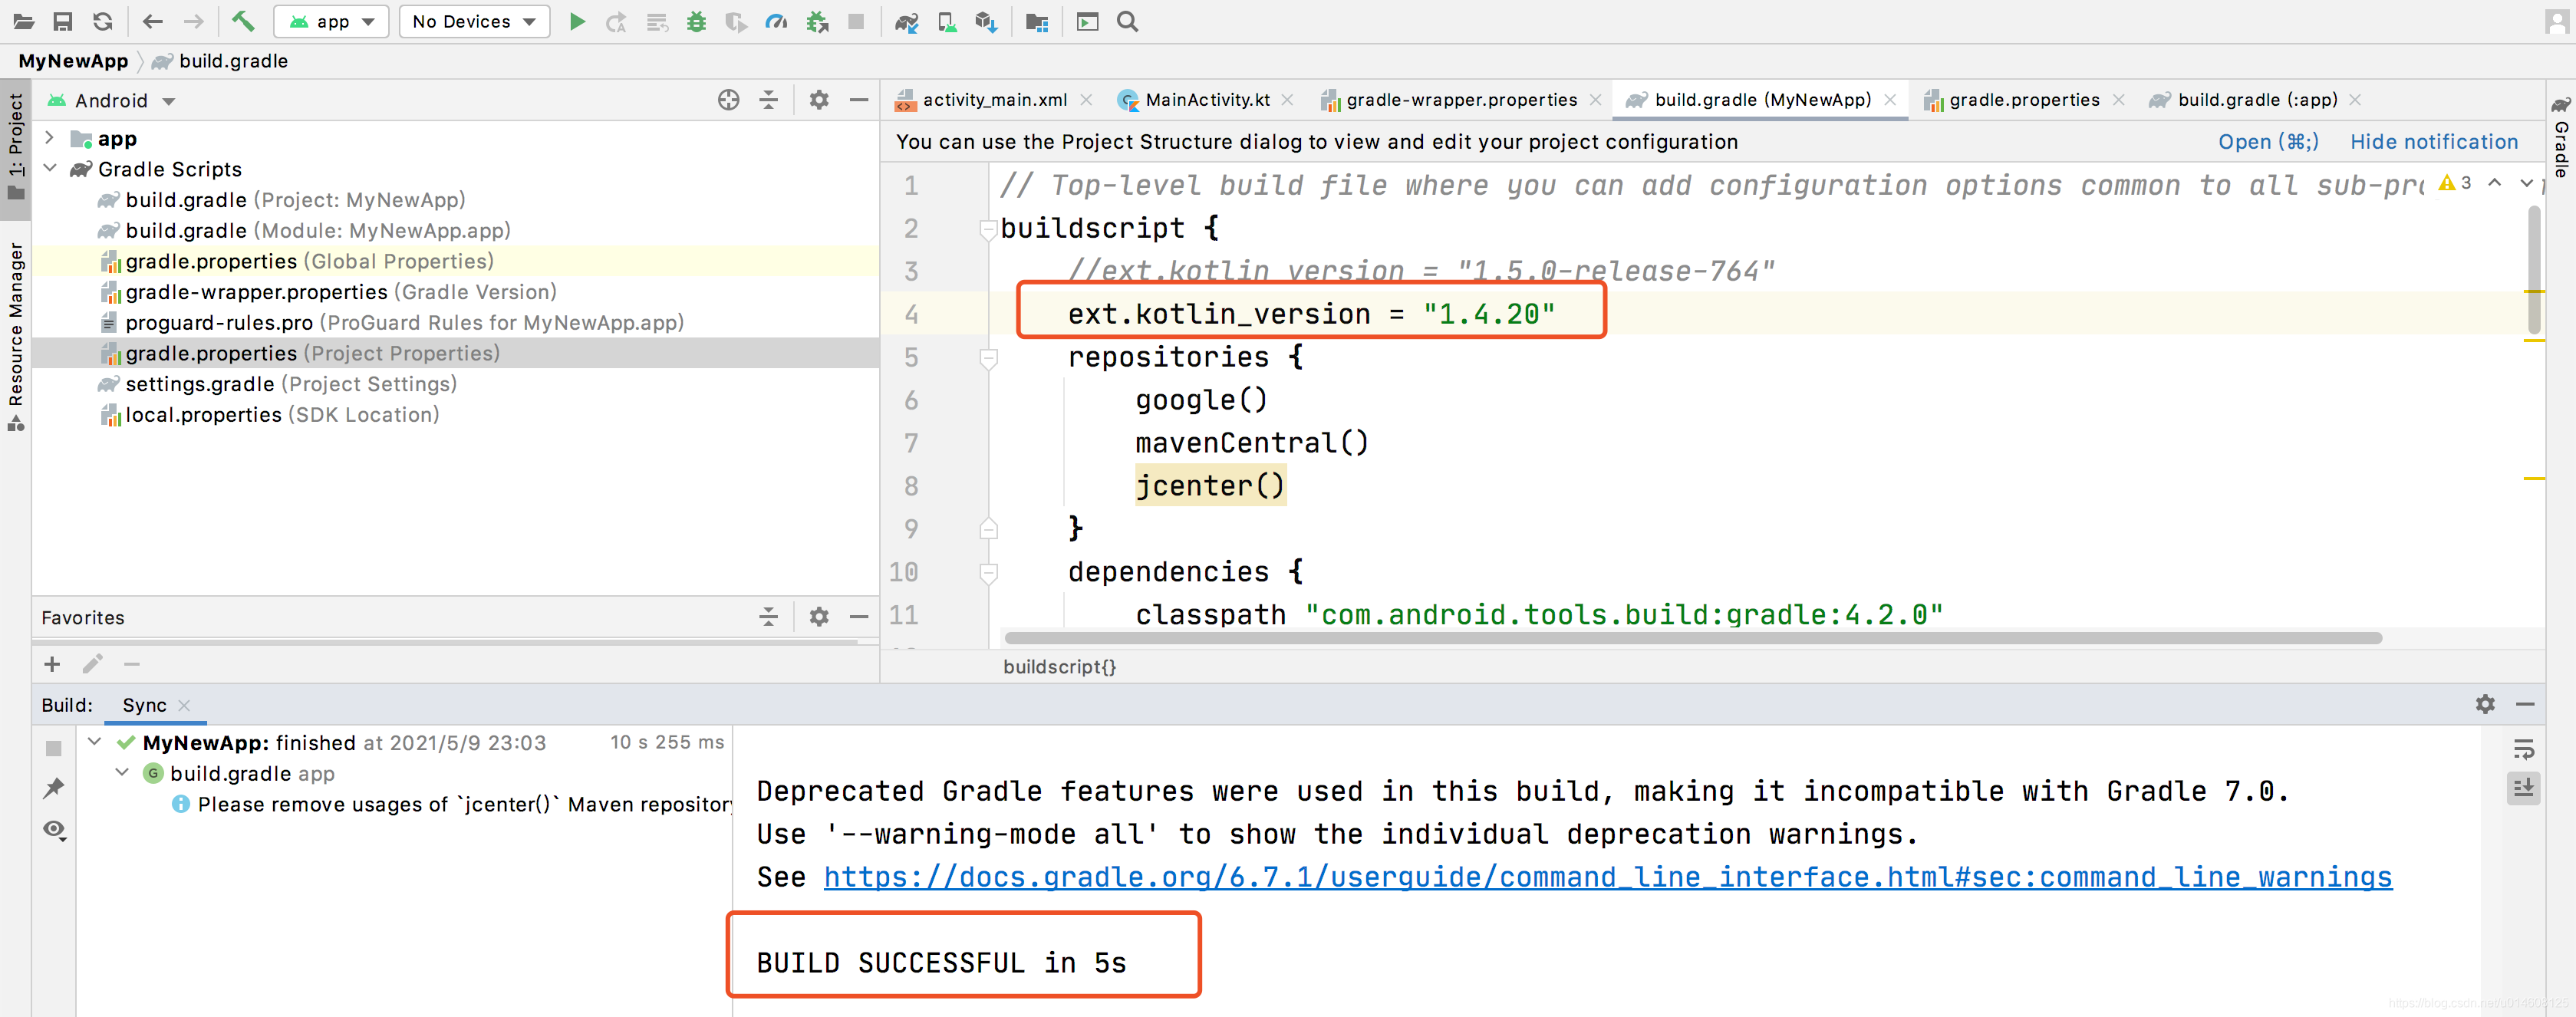Pin the Build tab
The width and height of the screenshot is (2576, 1017).
tap(54, 788)
